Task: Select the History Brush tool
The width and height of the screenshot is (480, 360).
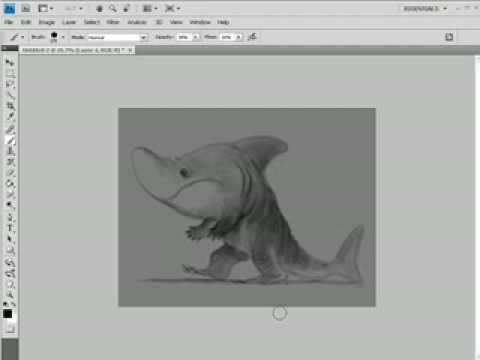Action: point(10,162)
